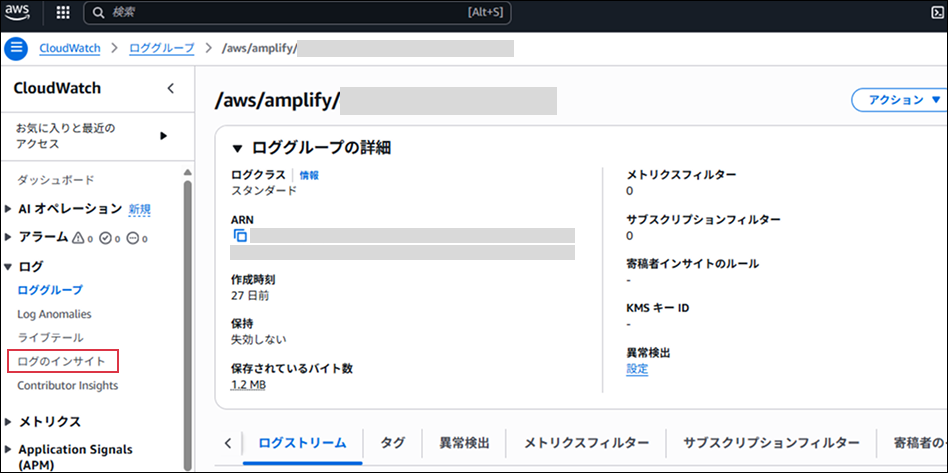Collapse the CloudWatch sidebar with chevron
Viewport: 948px width, 473px height.
tap(170, 88)
